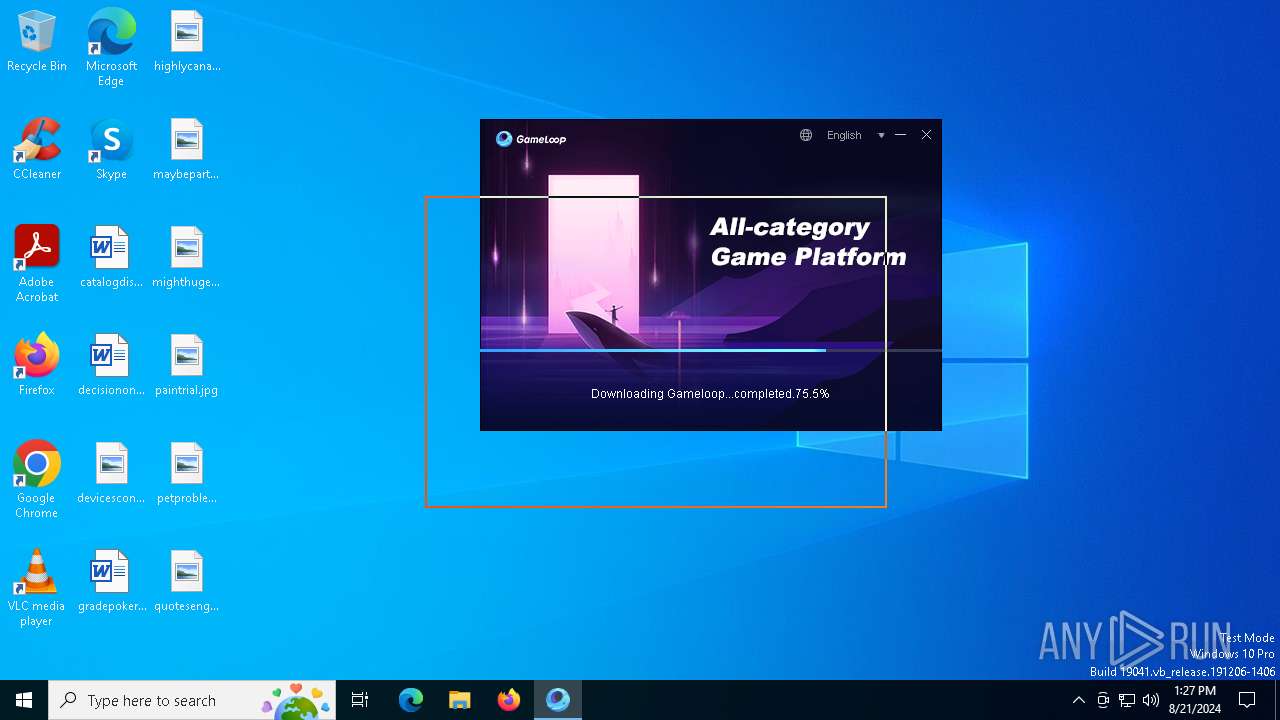Open File Explorer from taskbar
Screen dimensions: 1280x720
tap(460, 700)
